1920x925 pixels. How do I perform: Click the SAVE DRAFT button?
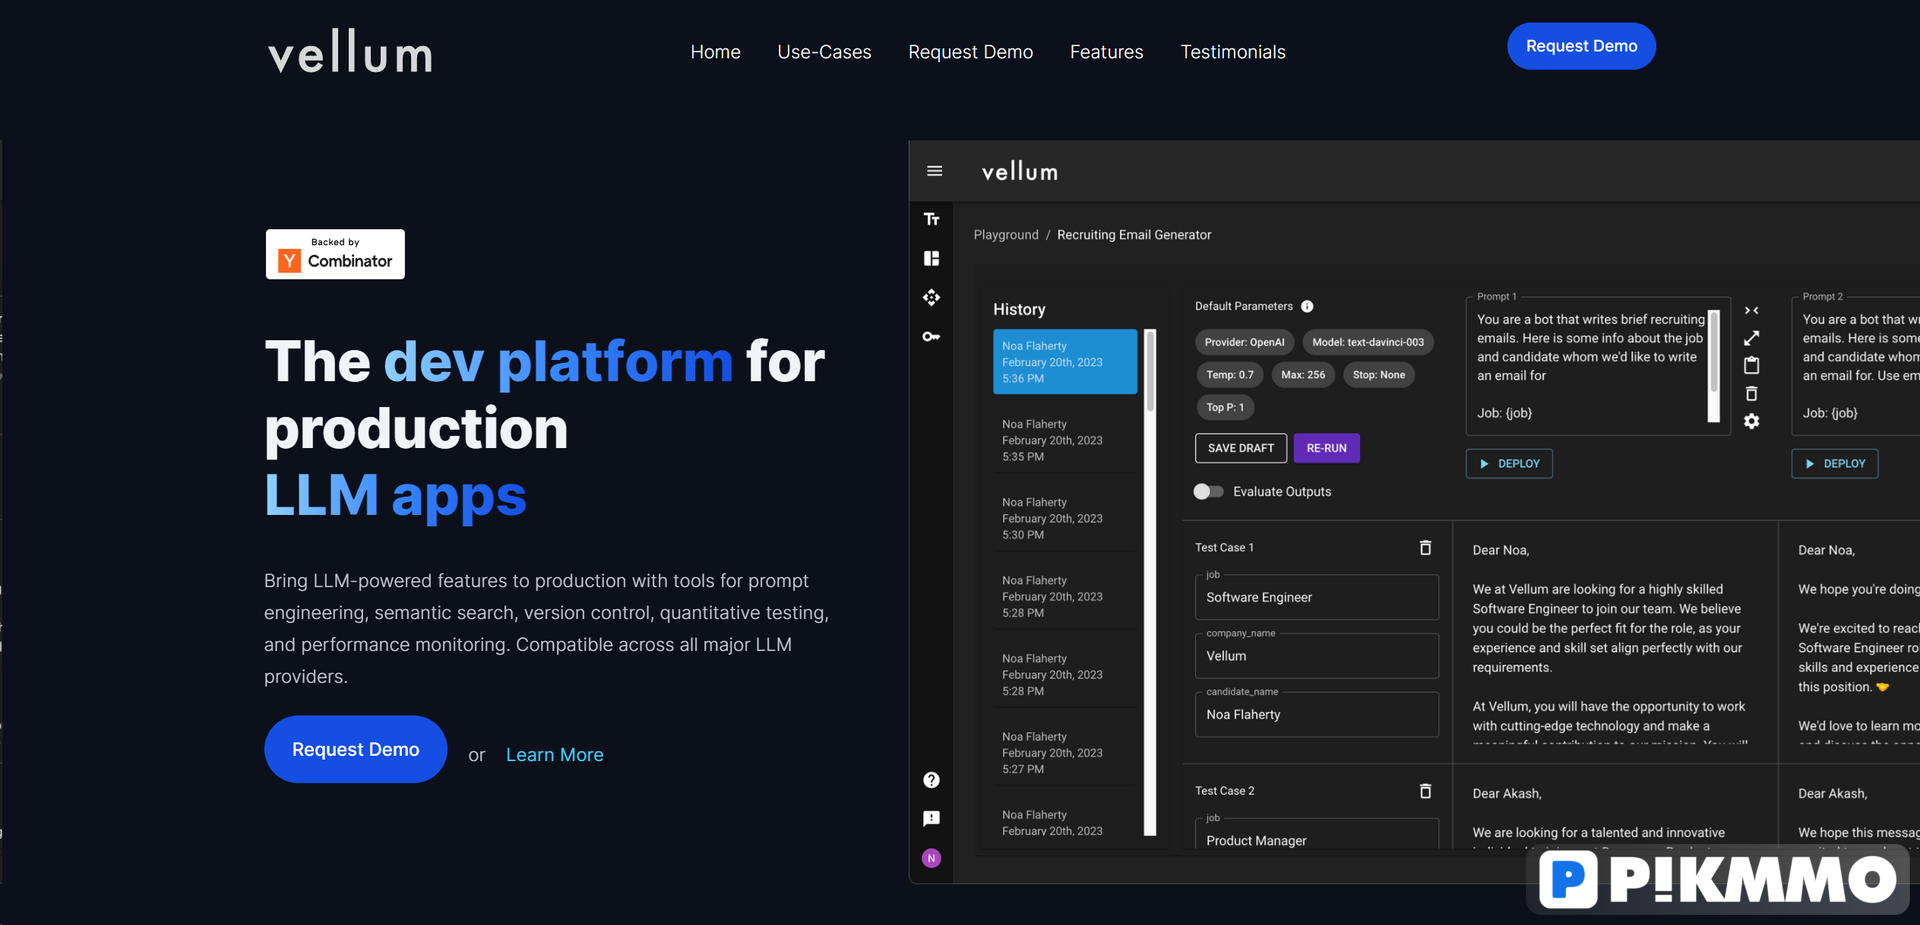[1240, 448]
